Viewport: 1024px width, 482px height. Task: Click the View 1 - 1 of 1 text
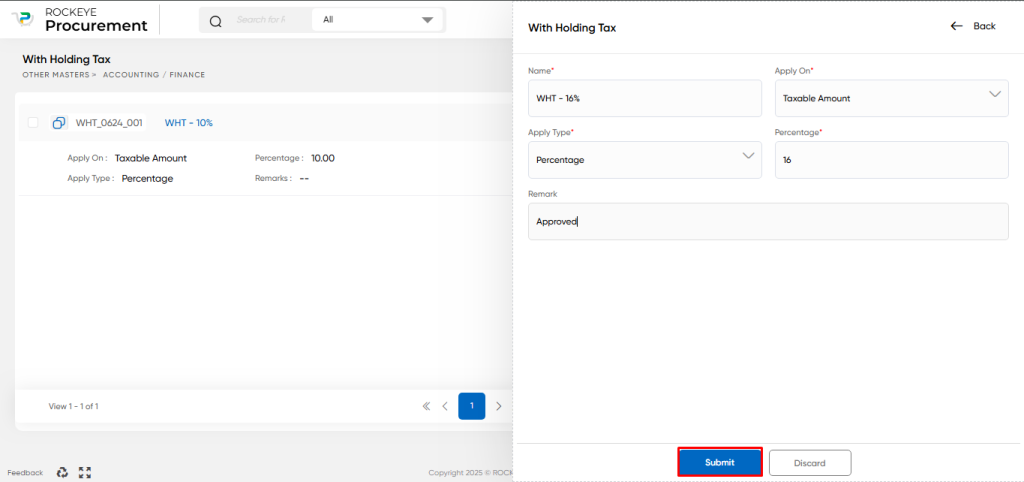[x=74, y=406]
